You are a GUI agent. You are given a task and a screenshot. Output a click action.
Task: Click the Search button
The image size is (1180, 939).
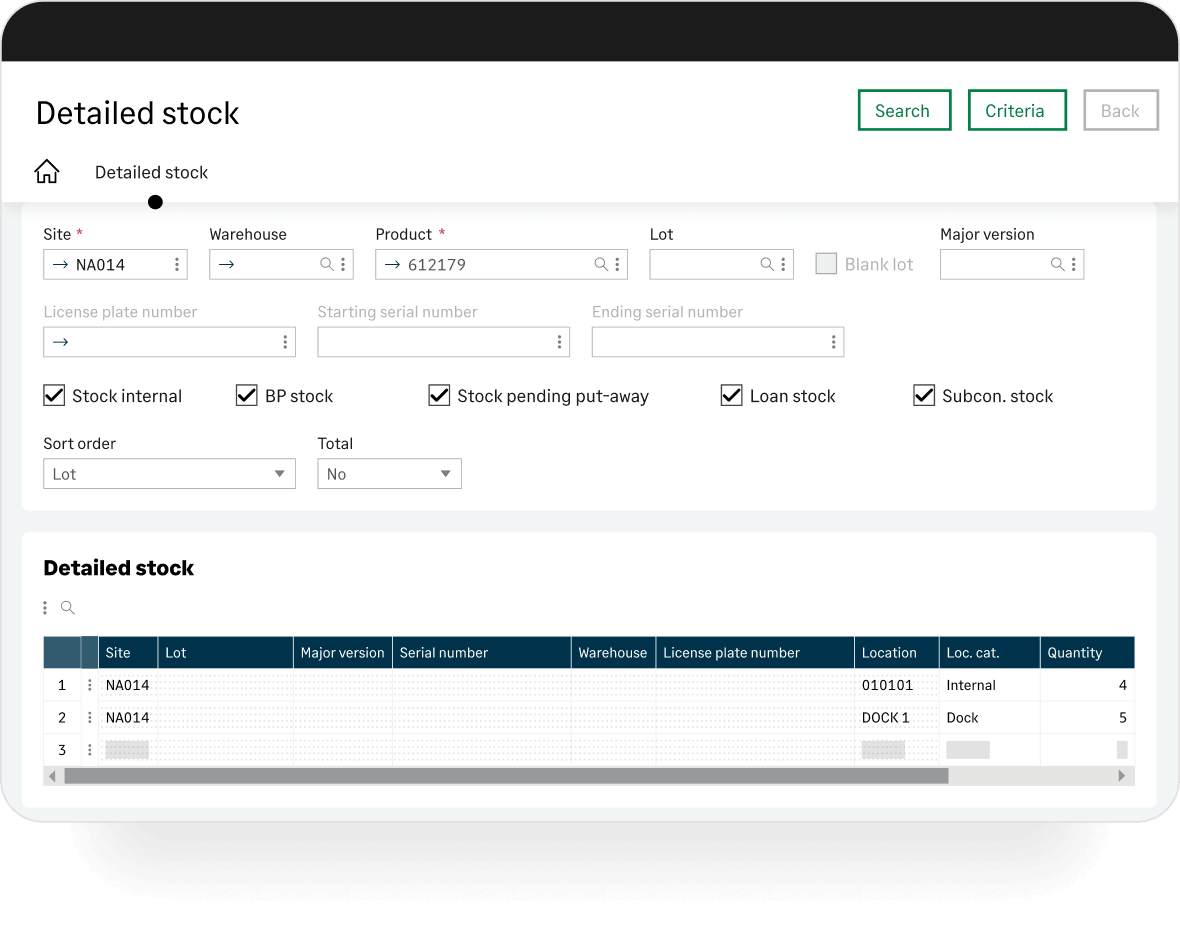905,111
